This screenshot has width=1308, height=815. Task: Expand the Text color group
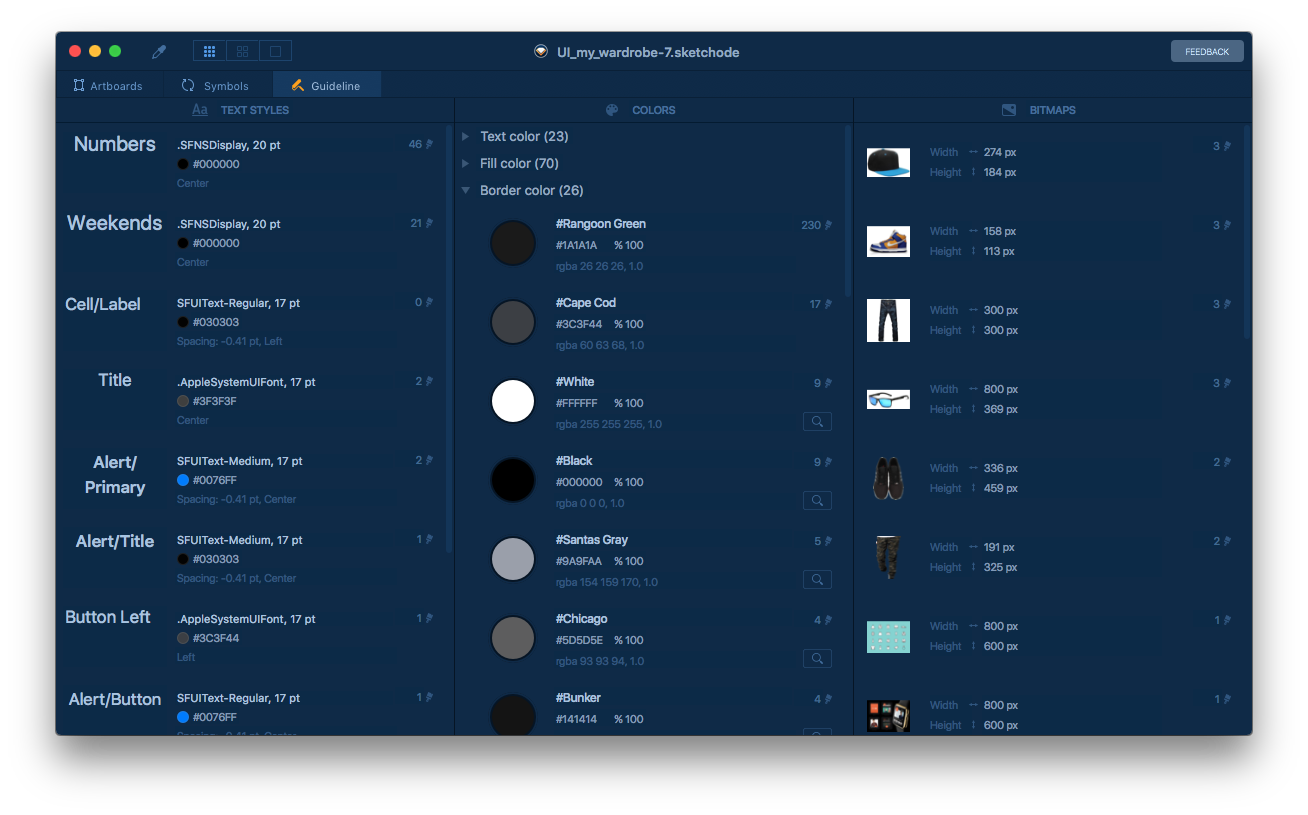[x=466, y=136]
